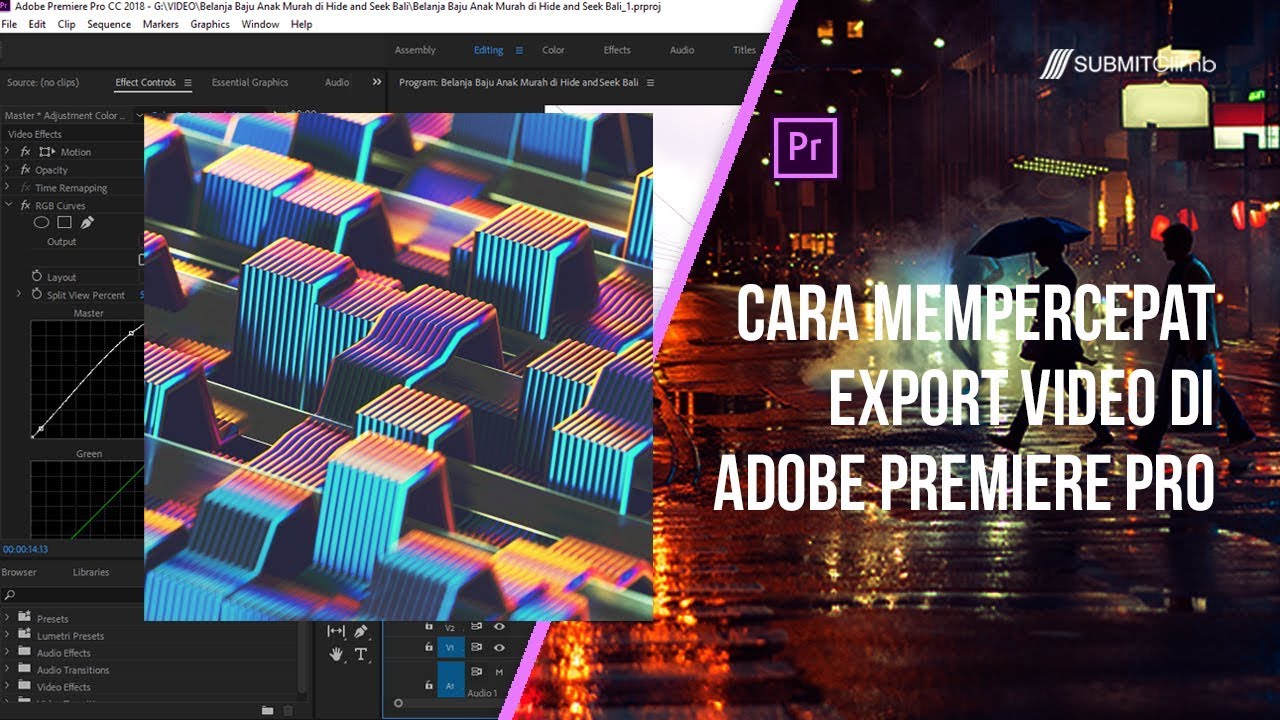Switch to the Color workspace
The height and width of the screenshot is (720, 1280).
tap(553, 50)
